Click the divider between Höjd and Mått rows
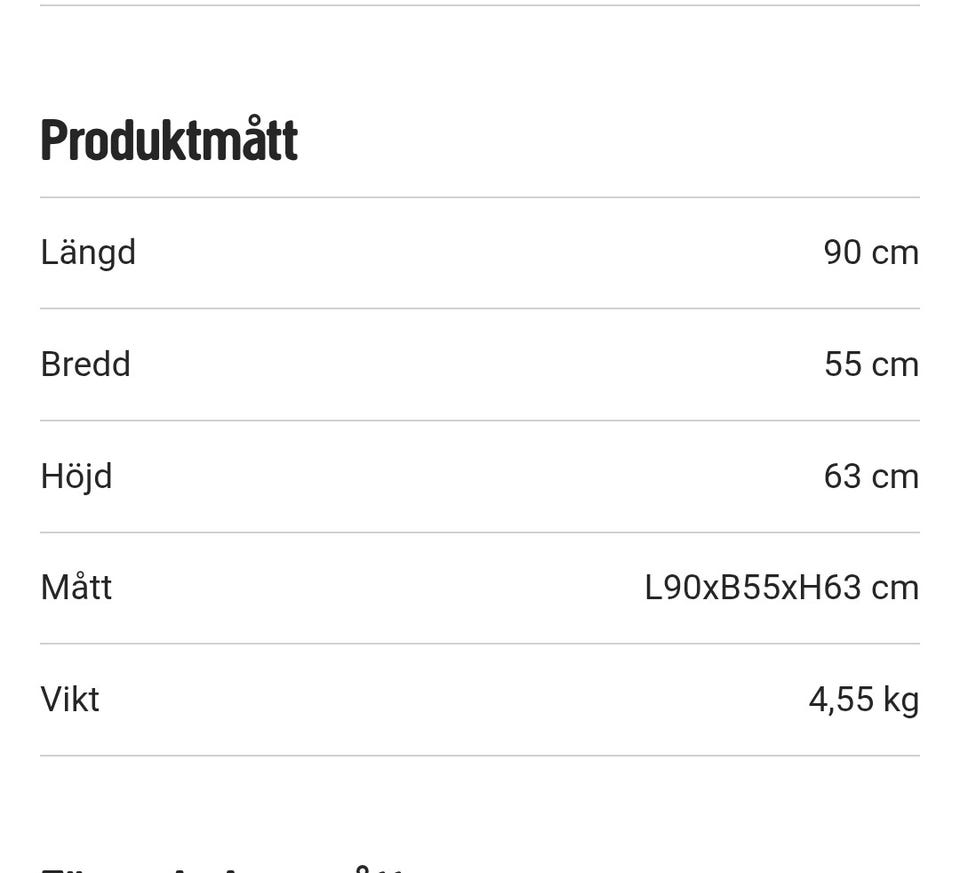960x873 pixels. click(480, 532)
